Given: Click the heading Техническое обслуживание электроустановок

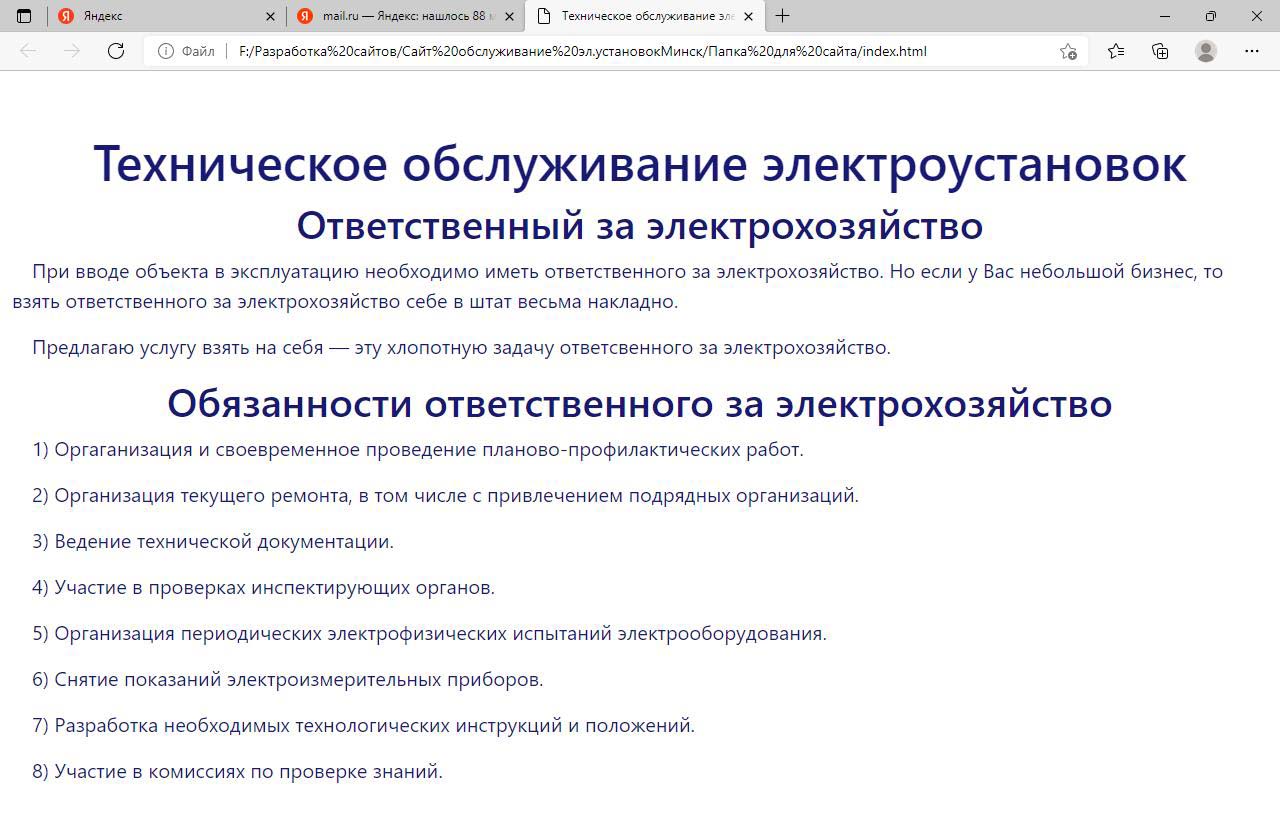Looking at the screenshot, I should (x=640, y=164).
